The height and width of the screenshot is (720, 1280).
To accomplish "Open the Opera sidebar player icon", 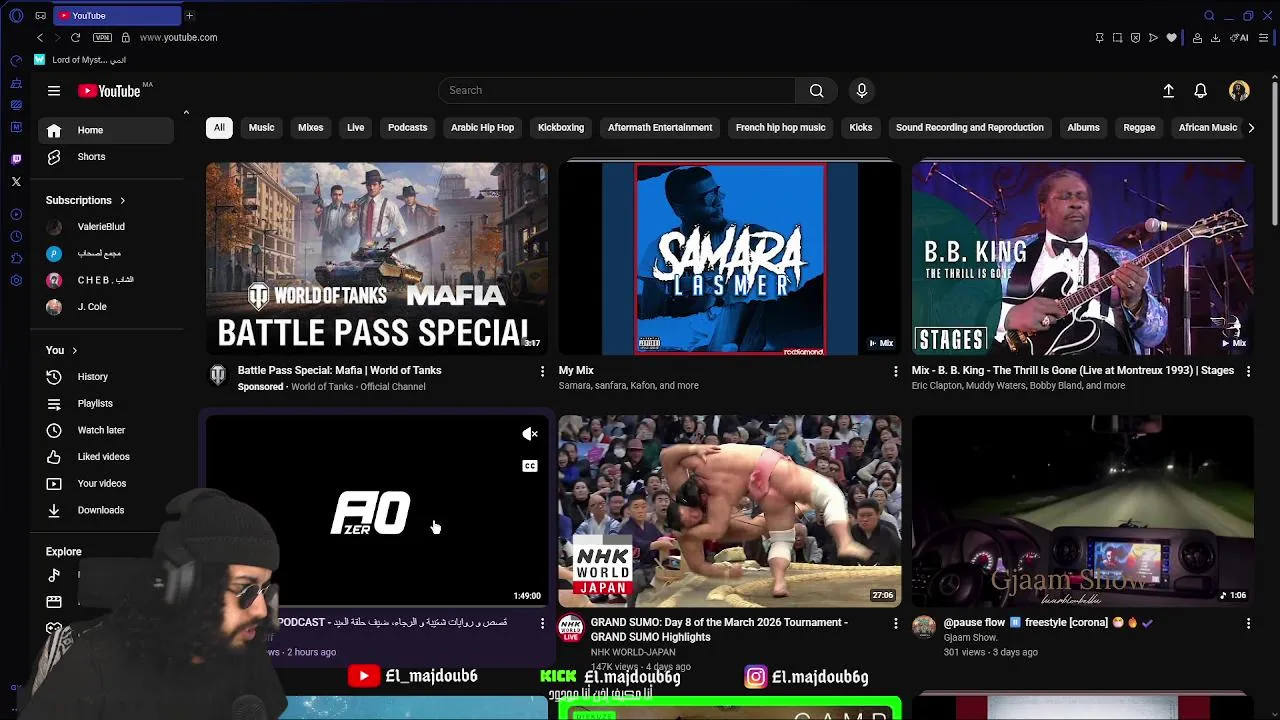I will pos(16,214).
